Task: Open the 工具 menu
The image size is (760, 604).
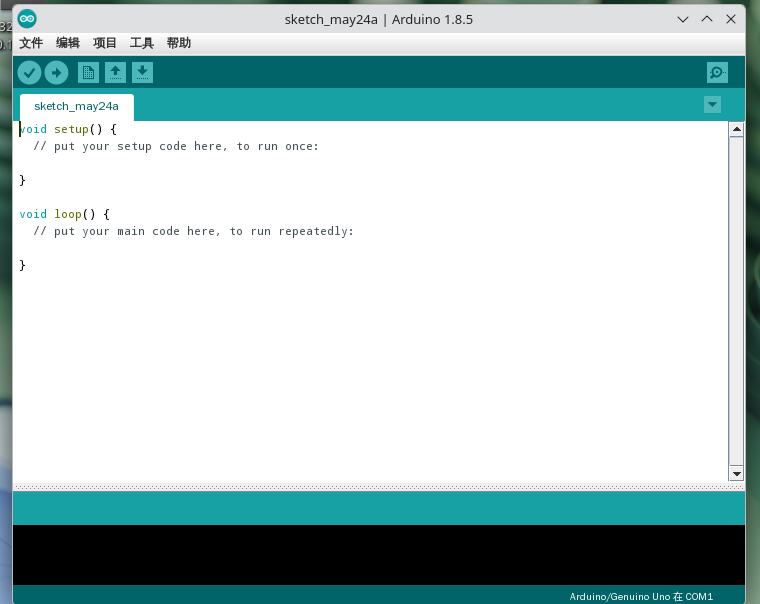Action: [142, 43]
